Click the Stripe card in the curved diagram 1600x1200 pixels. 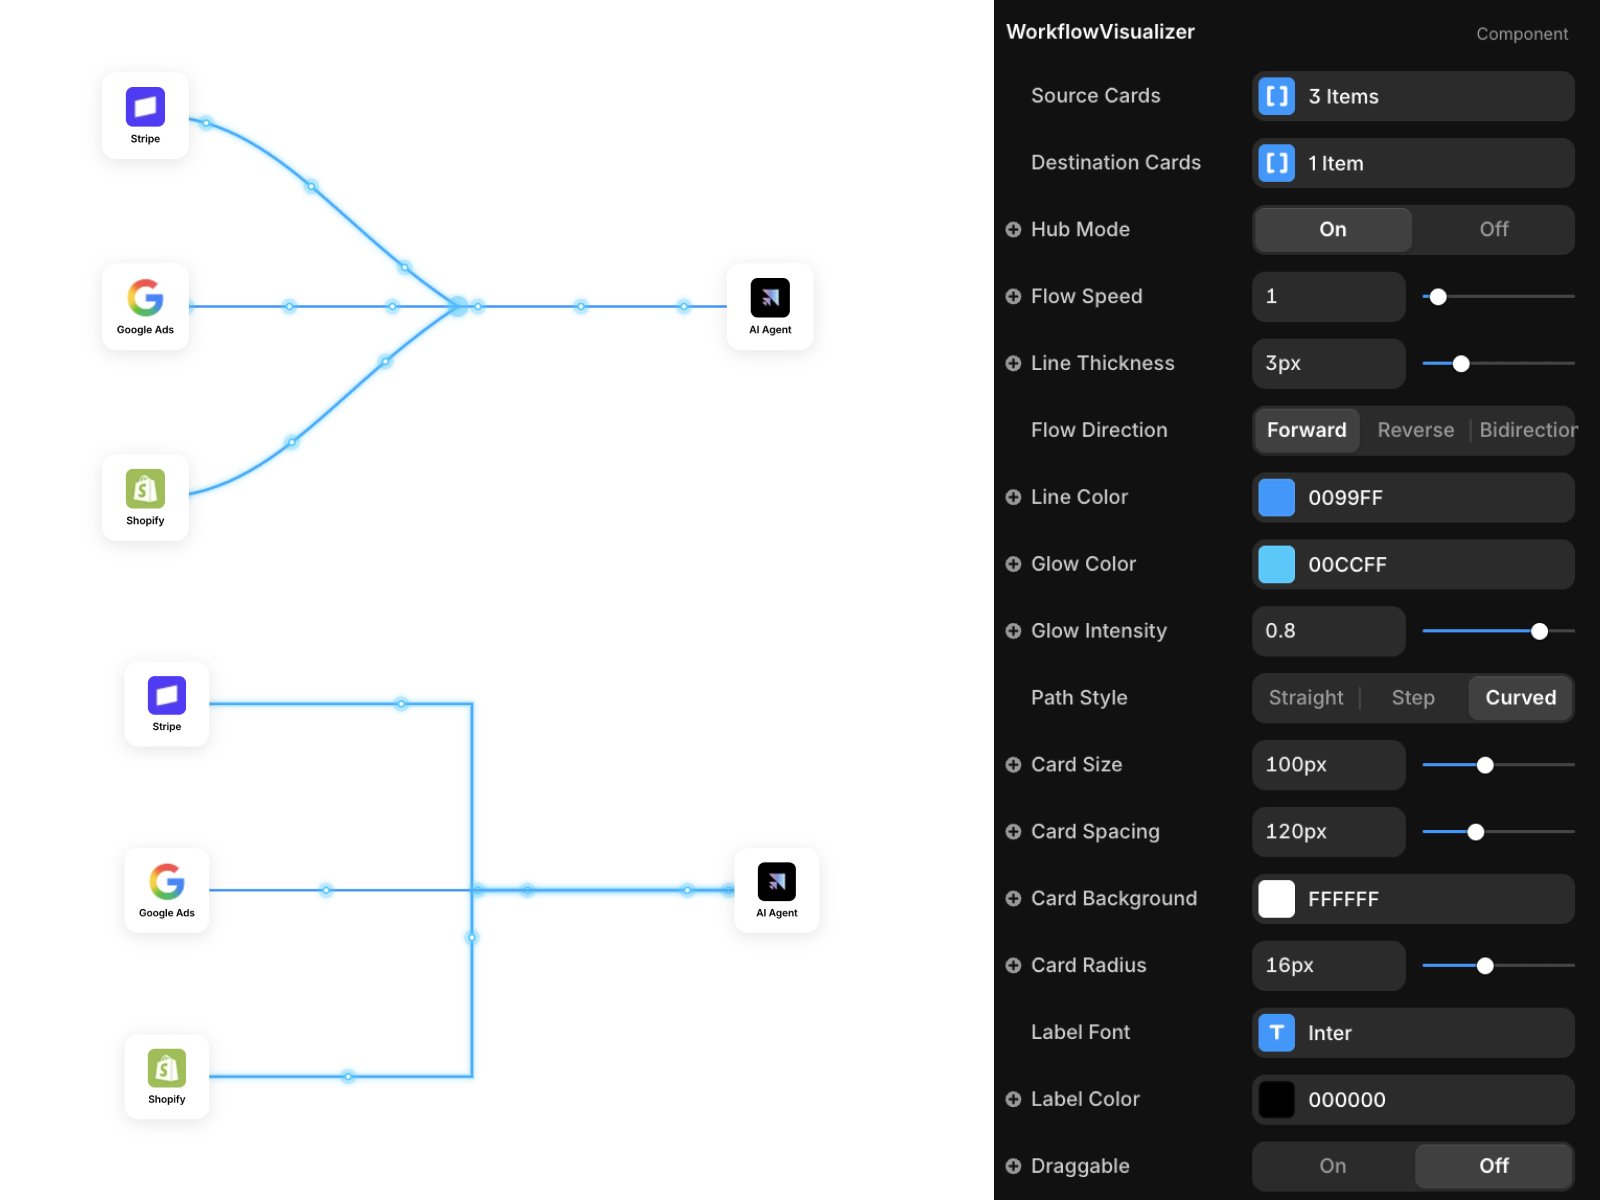[x=145, y=115]
